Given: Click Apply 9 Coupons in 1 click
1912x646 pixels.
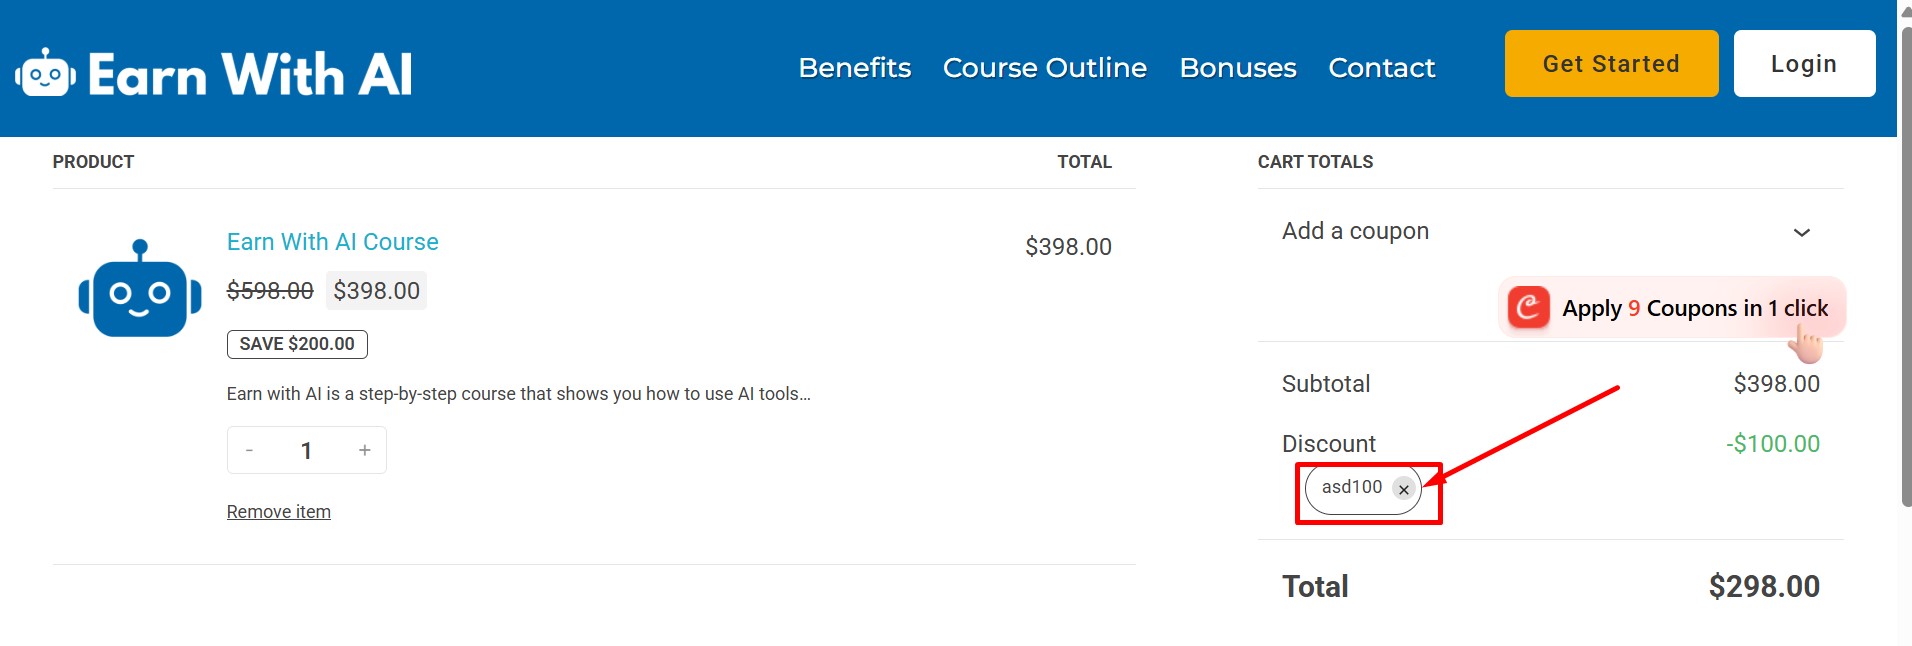Looking at the screenshot, I should click(x=1695, y=308).
